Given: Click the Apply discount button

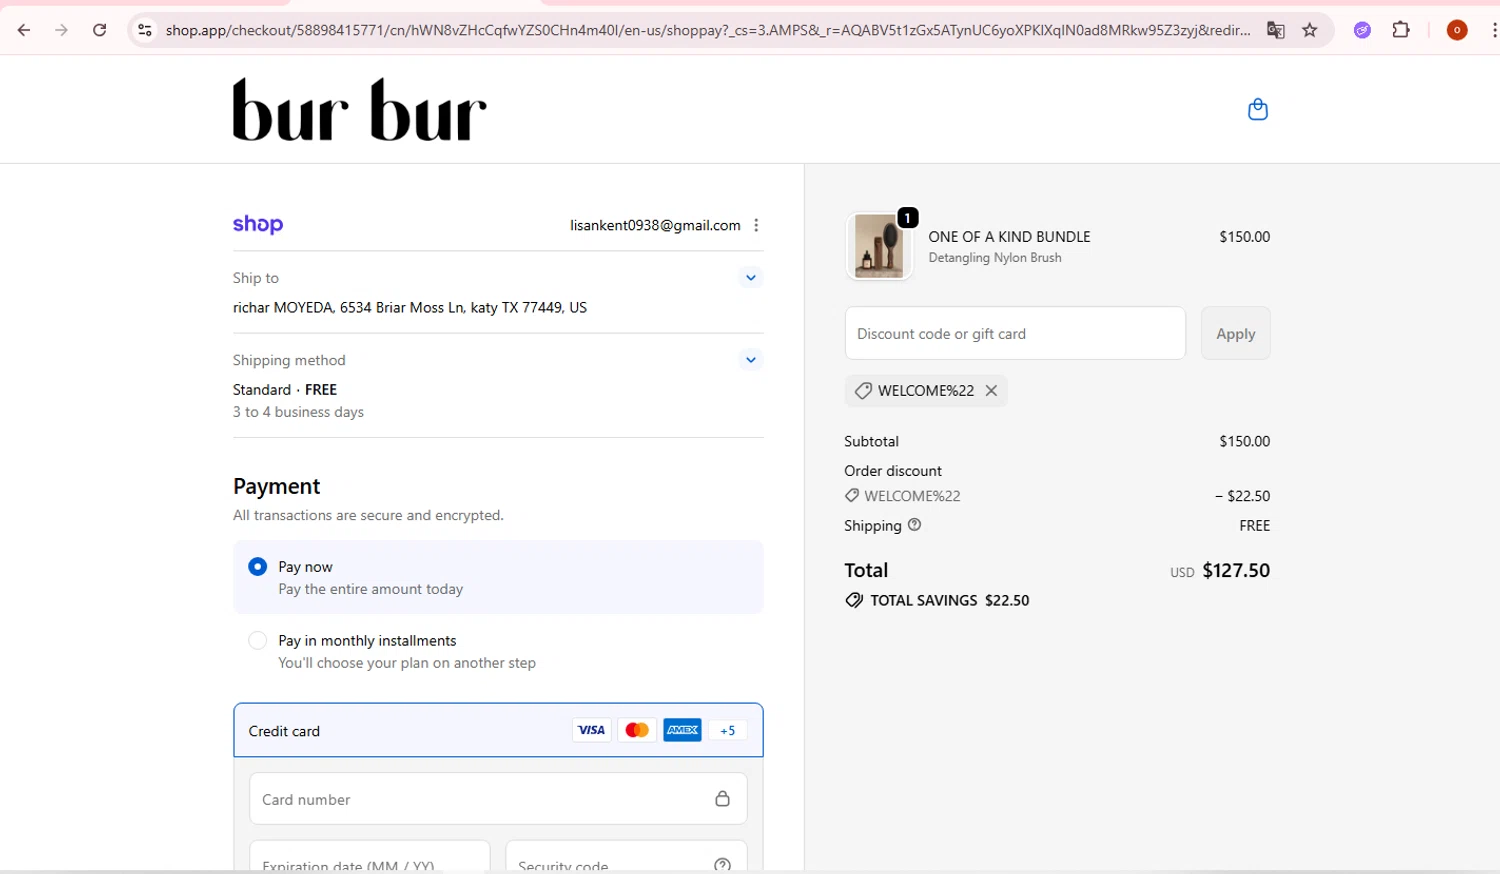Looking at the screenshot, I should pos(1236,333).
